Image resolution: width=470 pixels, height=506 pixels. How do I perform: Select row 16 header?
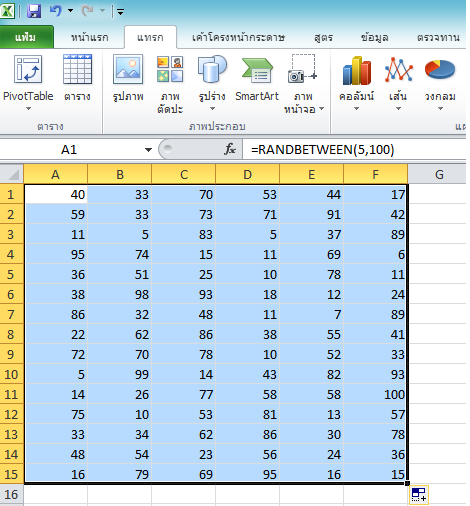click(11, 494)
